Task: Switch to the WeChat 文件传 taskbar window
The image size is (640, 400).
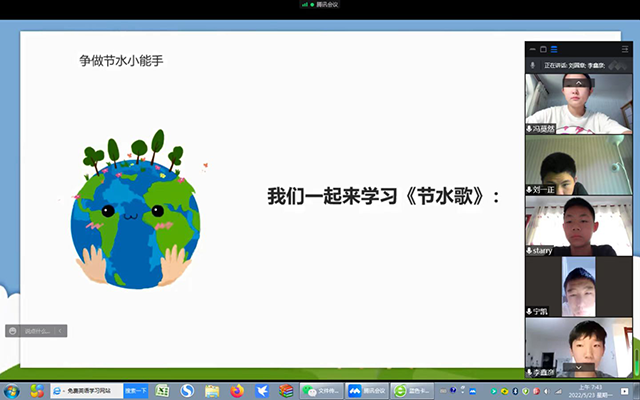Action: 321,391
